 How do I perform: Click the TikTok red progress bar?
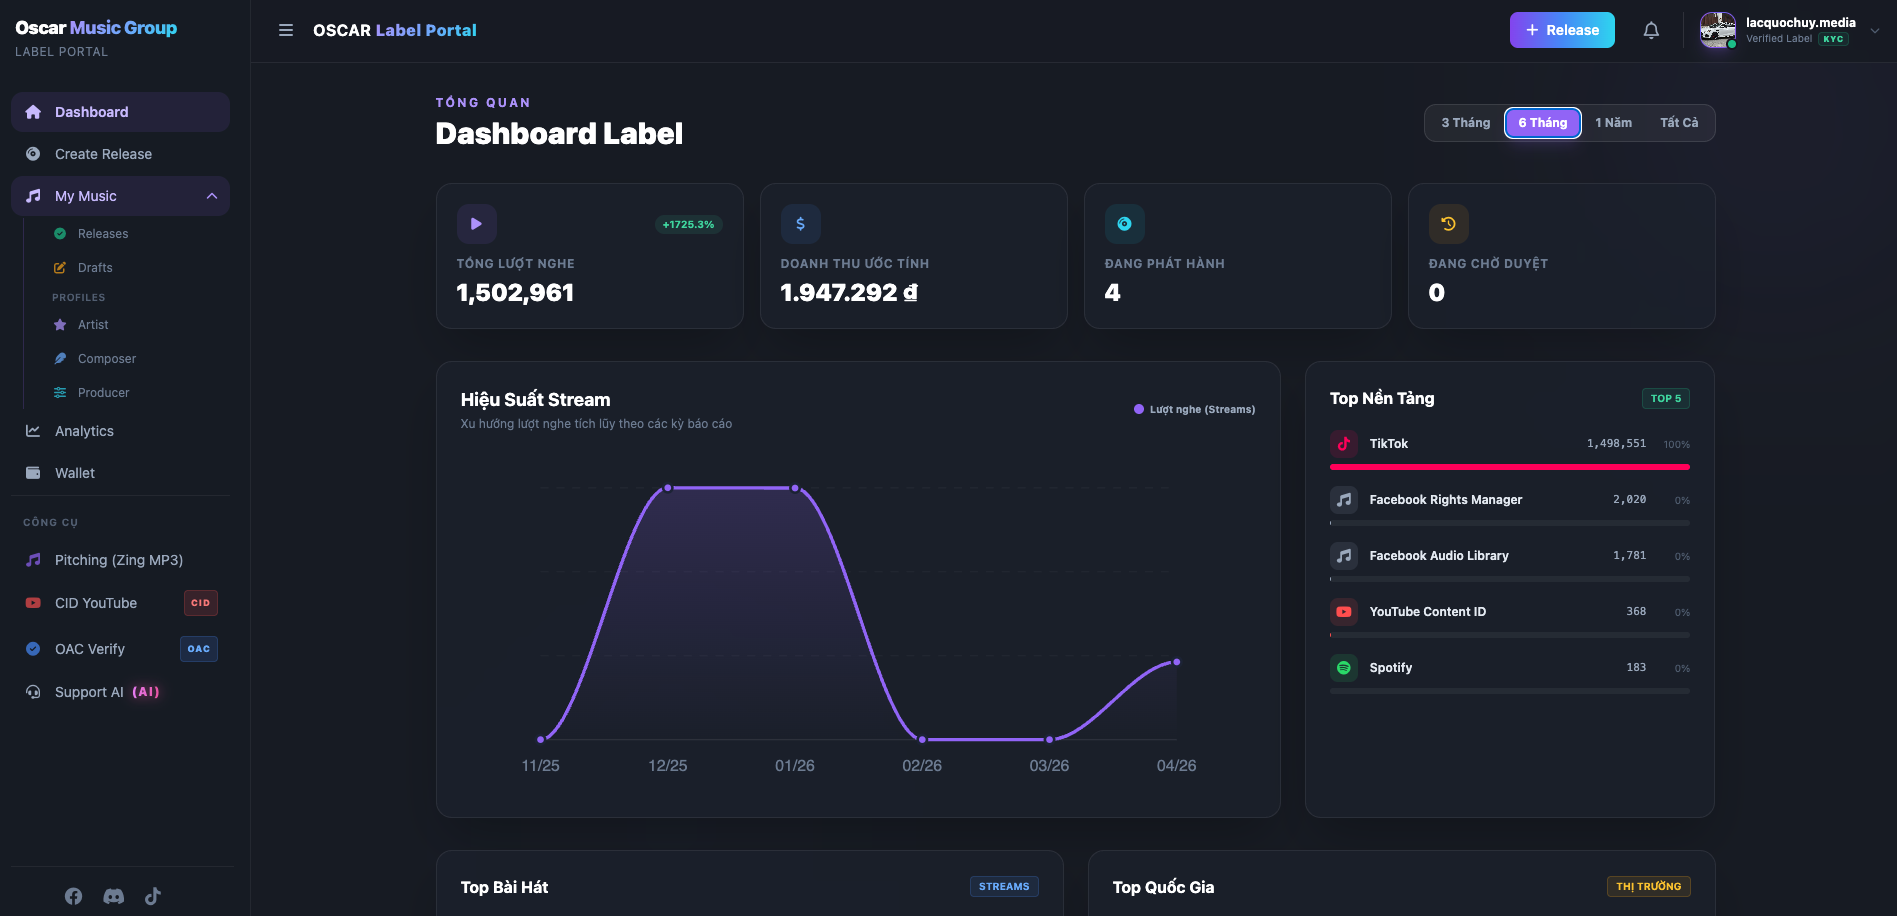pyautogui.click(x=1510, y=467)
